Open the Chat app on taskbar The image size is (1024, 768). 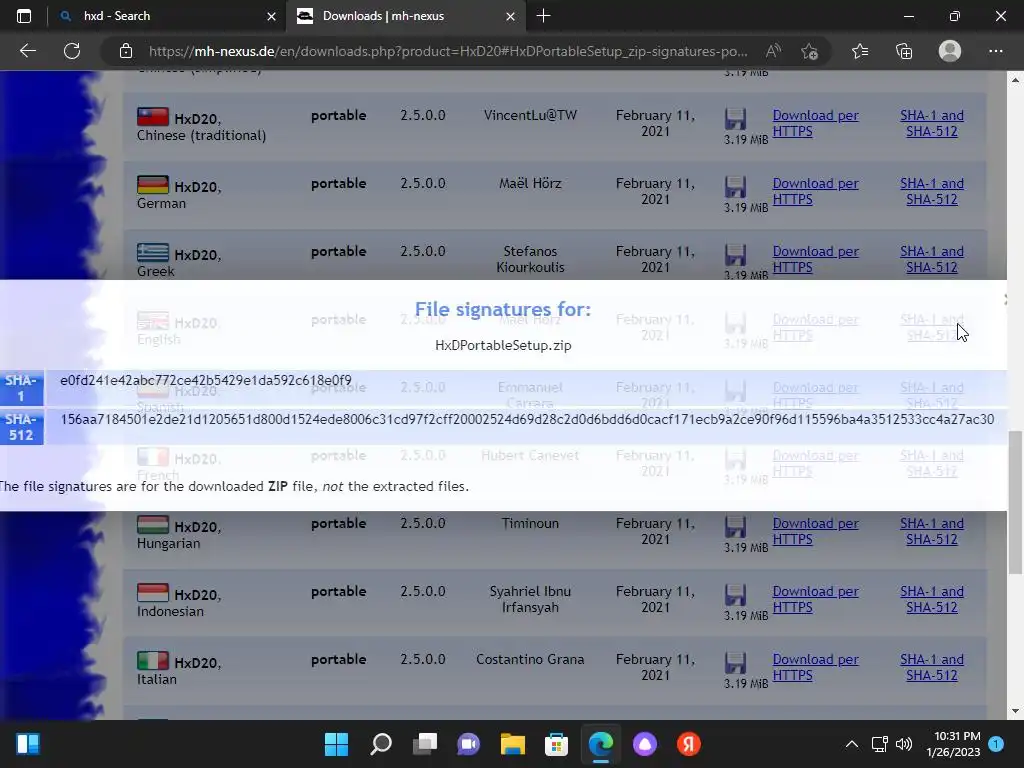pyautogui.click(x=468, y=744)
